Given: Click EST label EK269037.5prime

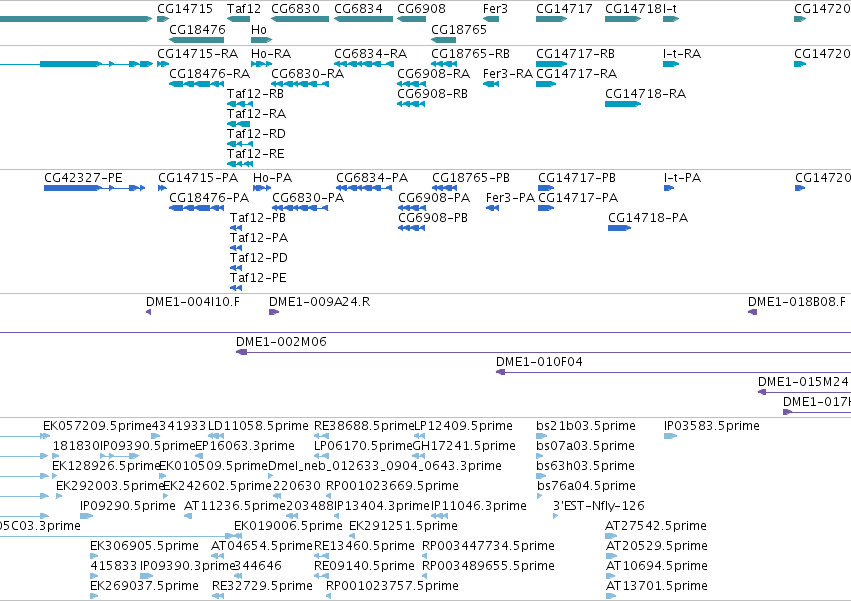Looking at the screenshot, I should point(144,586).
